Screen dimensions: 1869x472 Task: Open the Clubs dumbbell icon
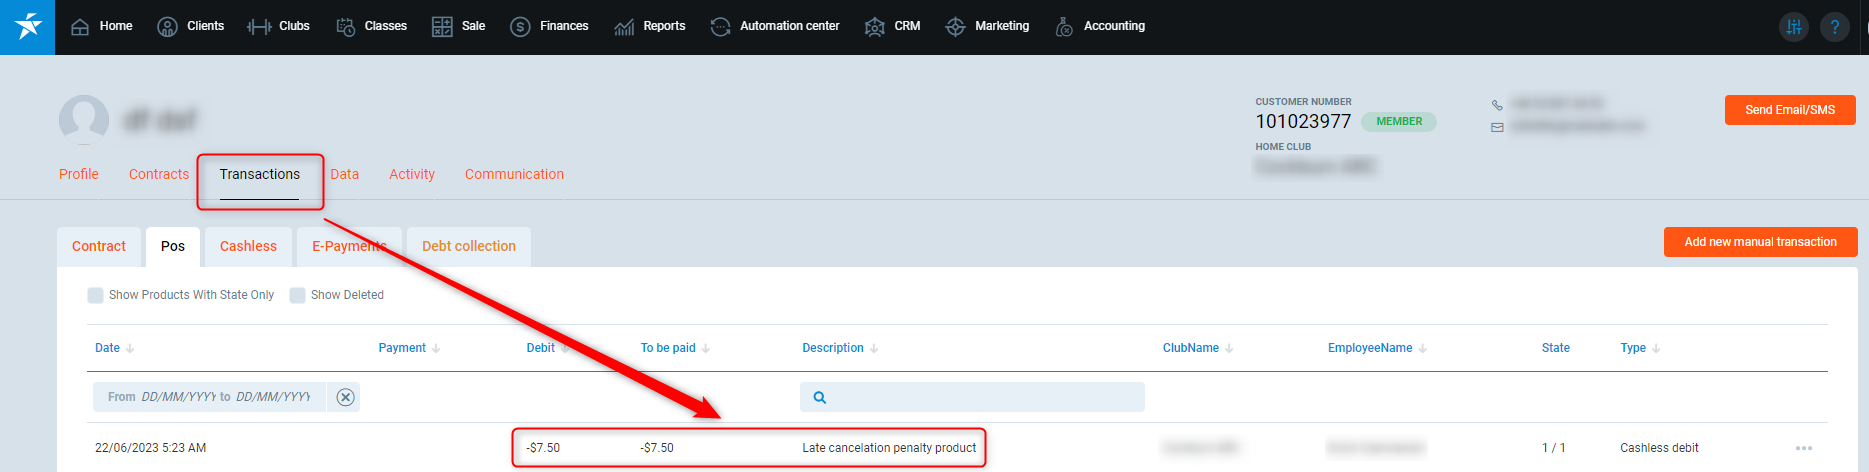(259, 27)
